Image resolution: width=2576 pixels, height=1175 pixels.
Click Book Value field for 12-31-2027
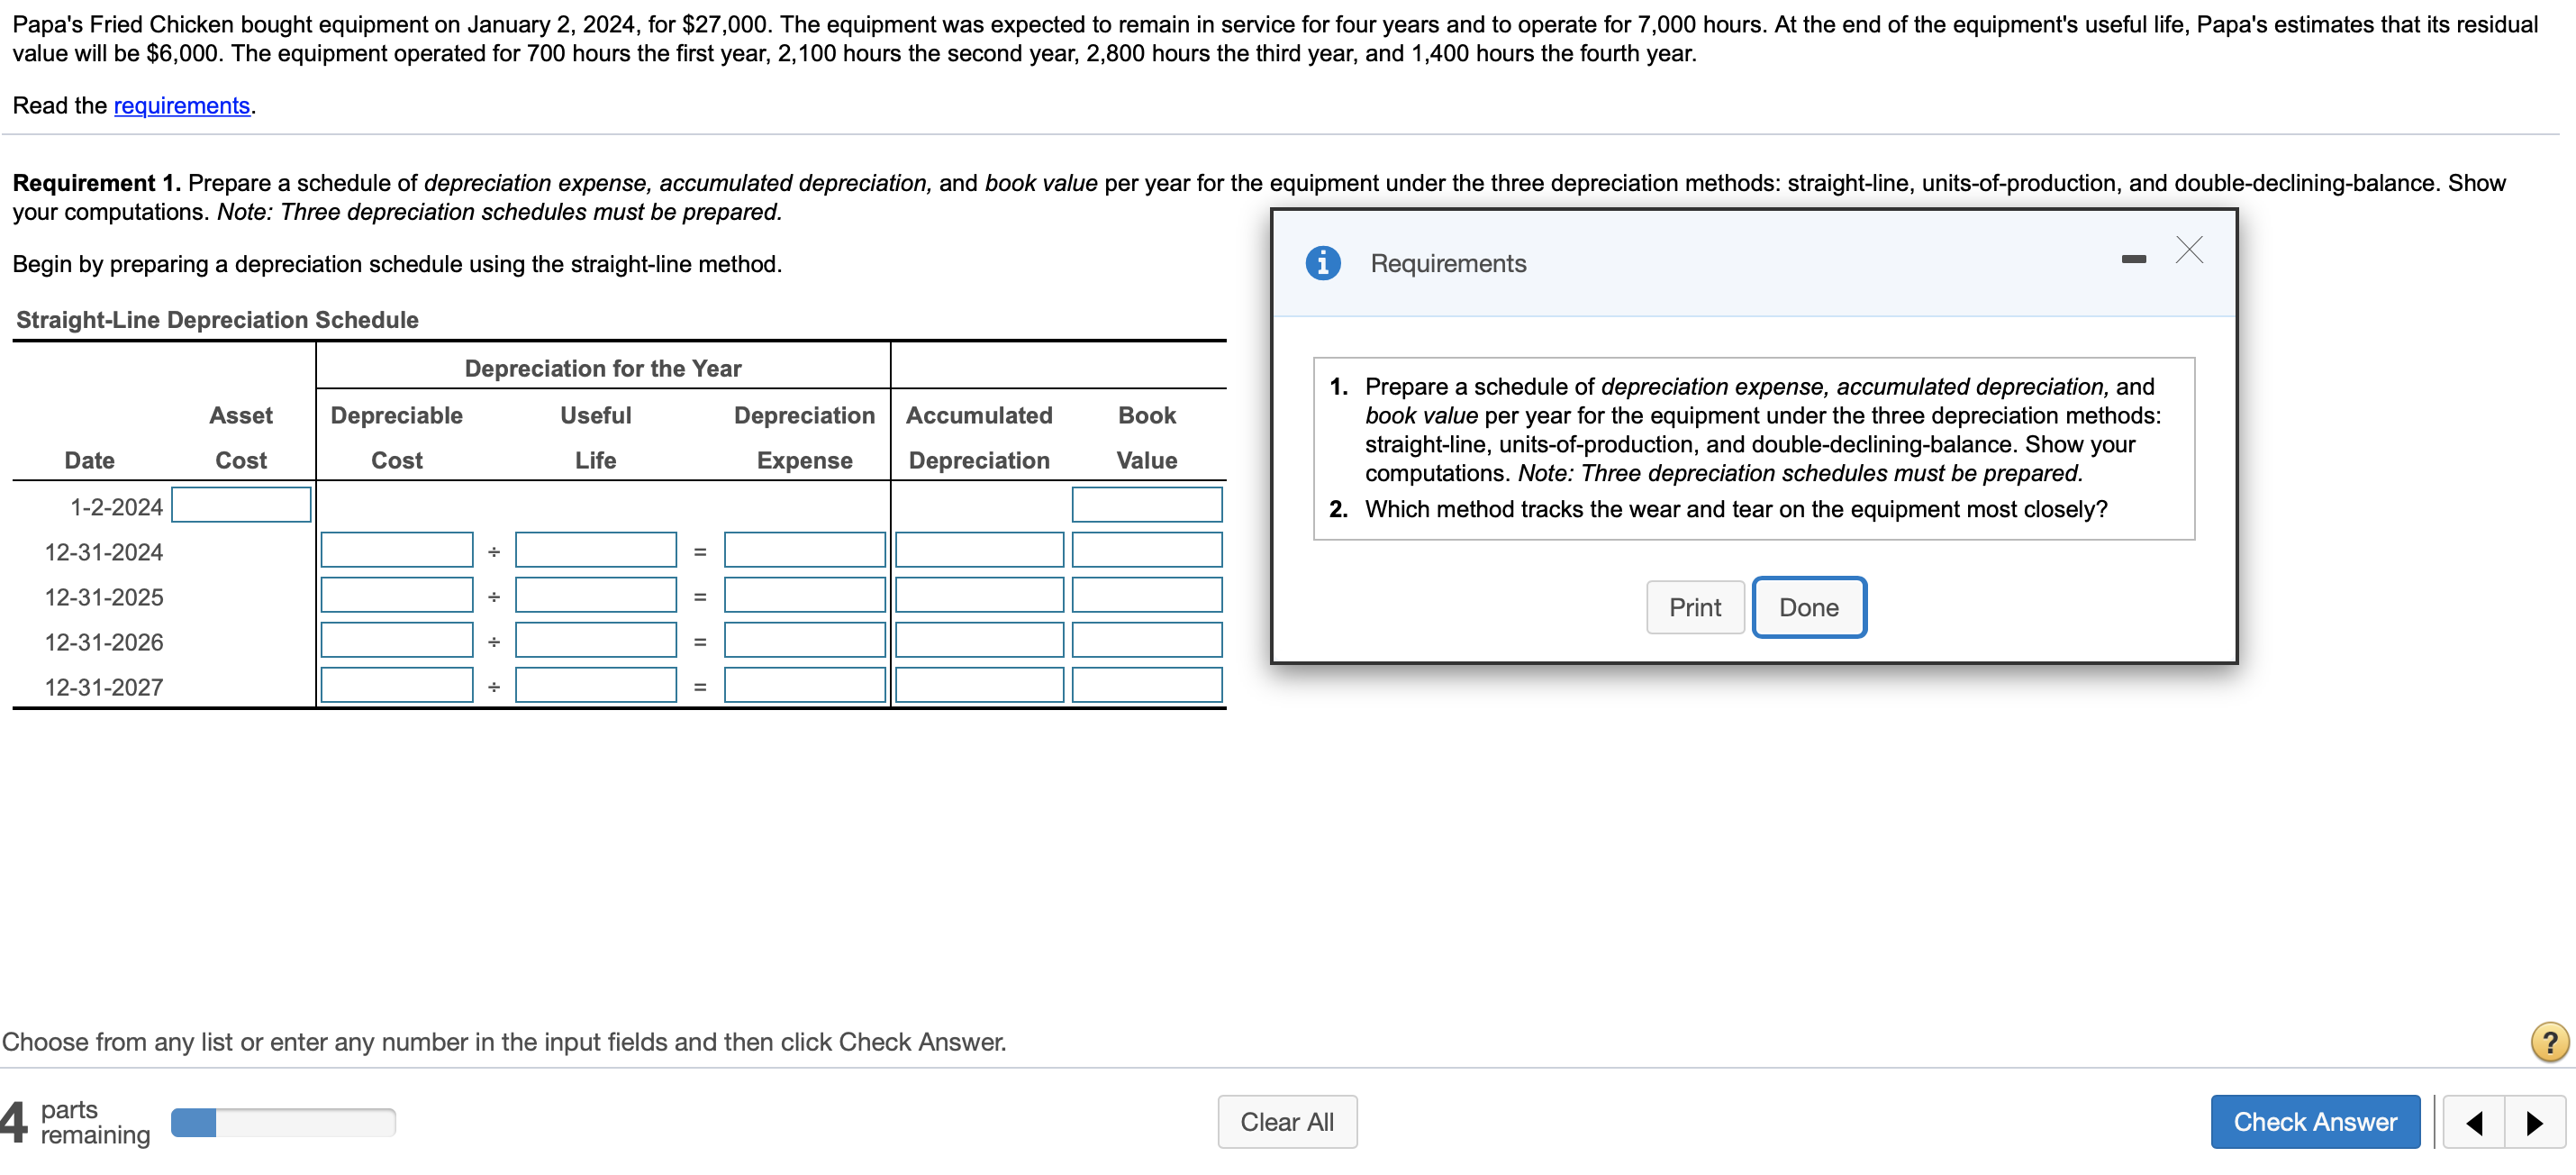1147,685
